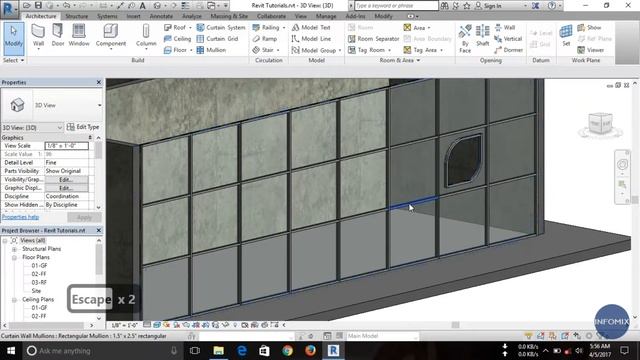Click Sign In in the title bar
Screen dimensions: 640x360
488,6
